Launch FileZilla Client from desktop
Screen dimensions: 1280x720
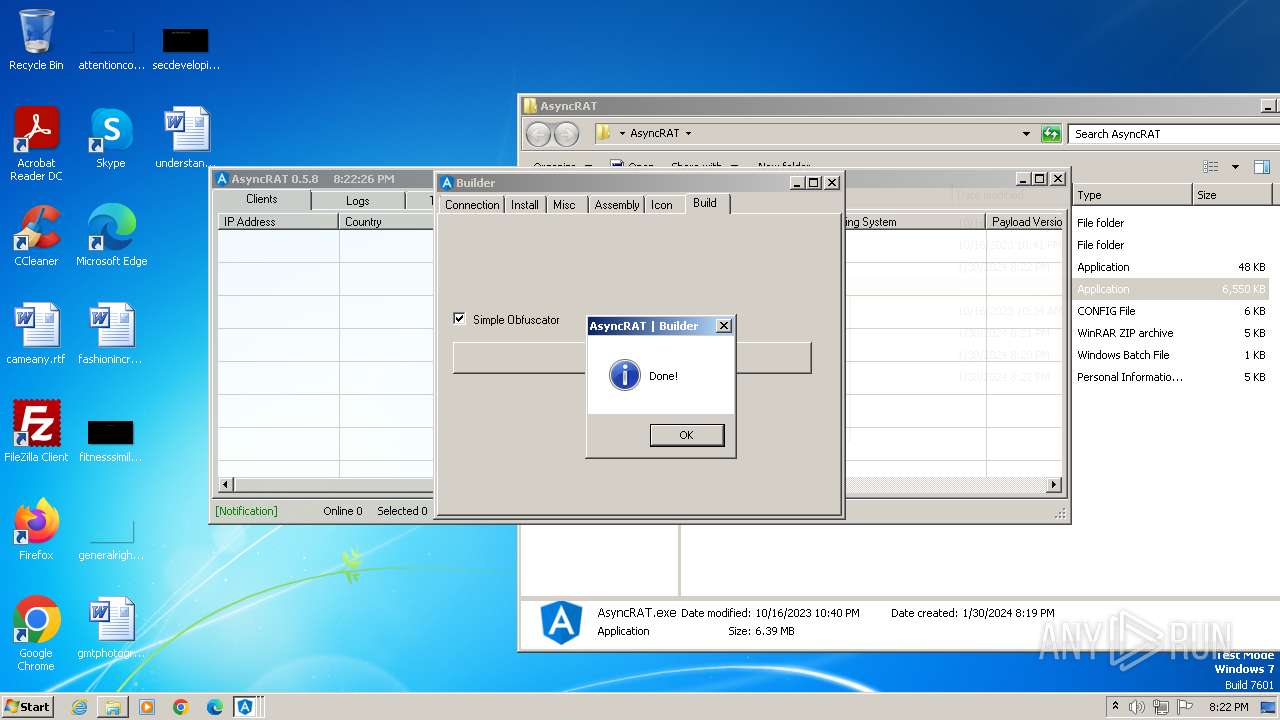(x=36, y=432)
